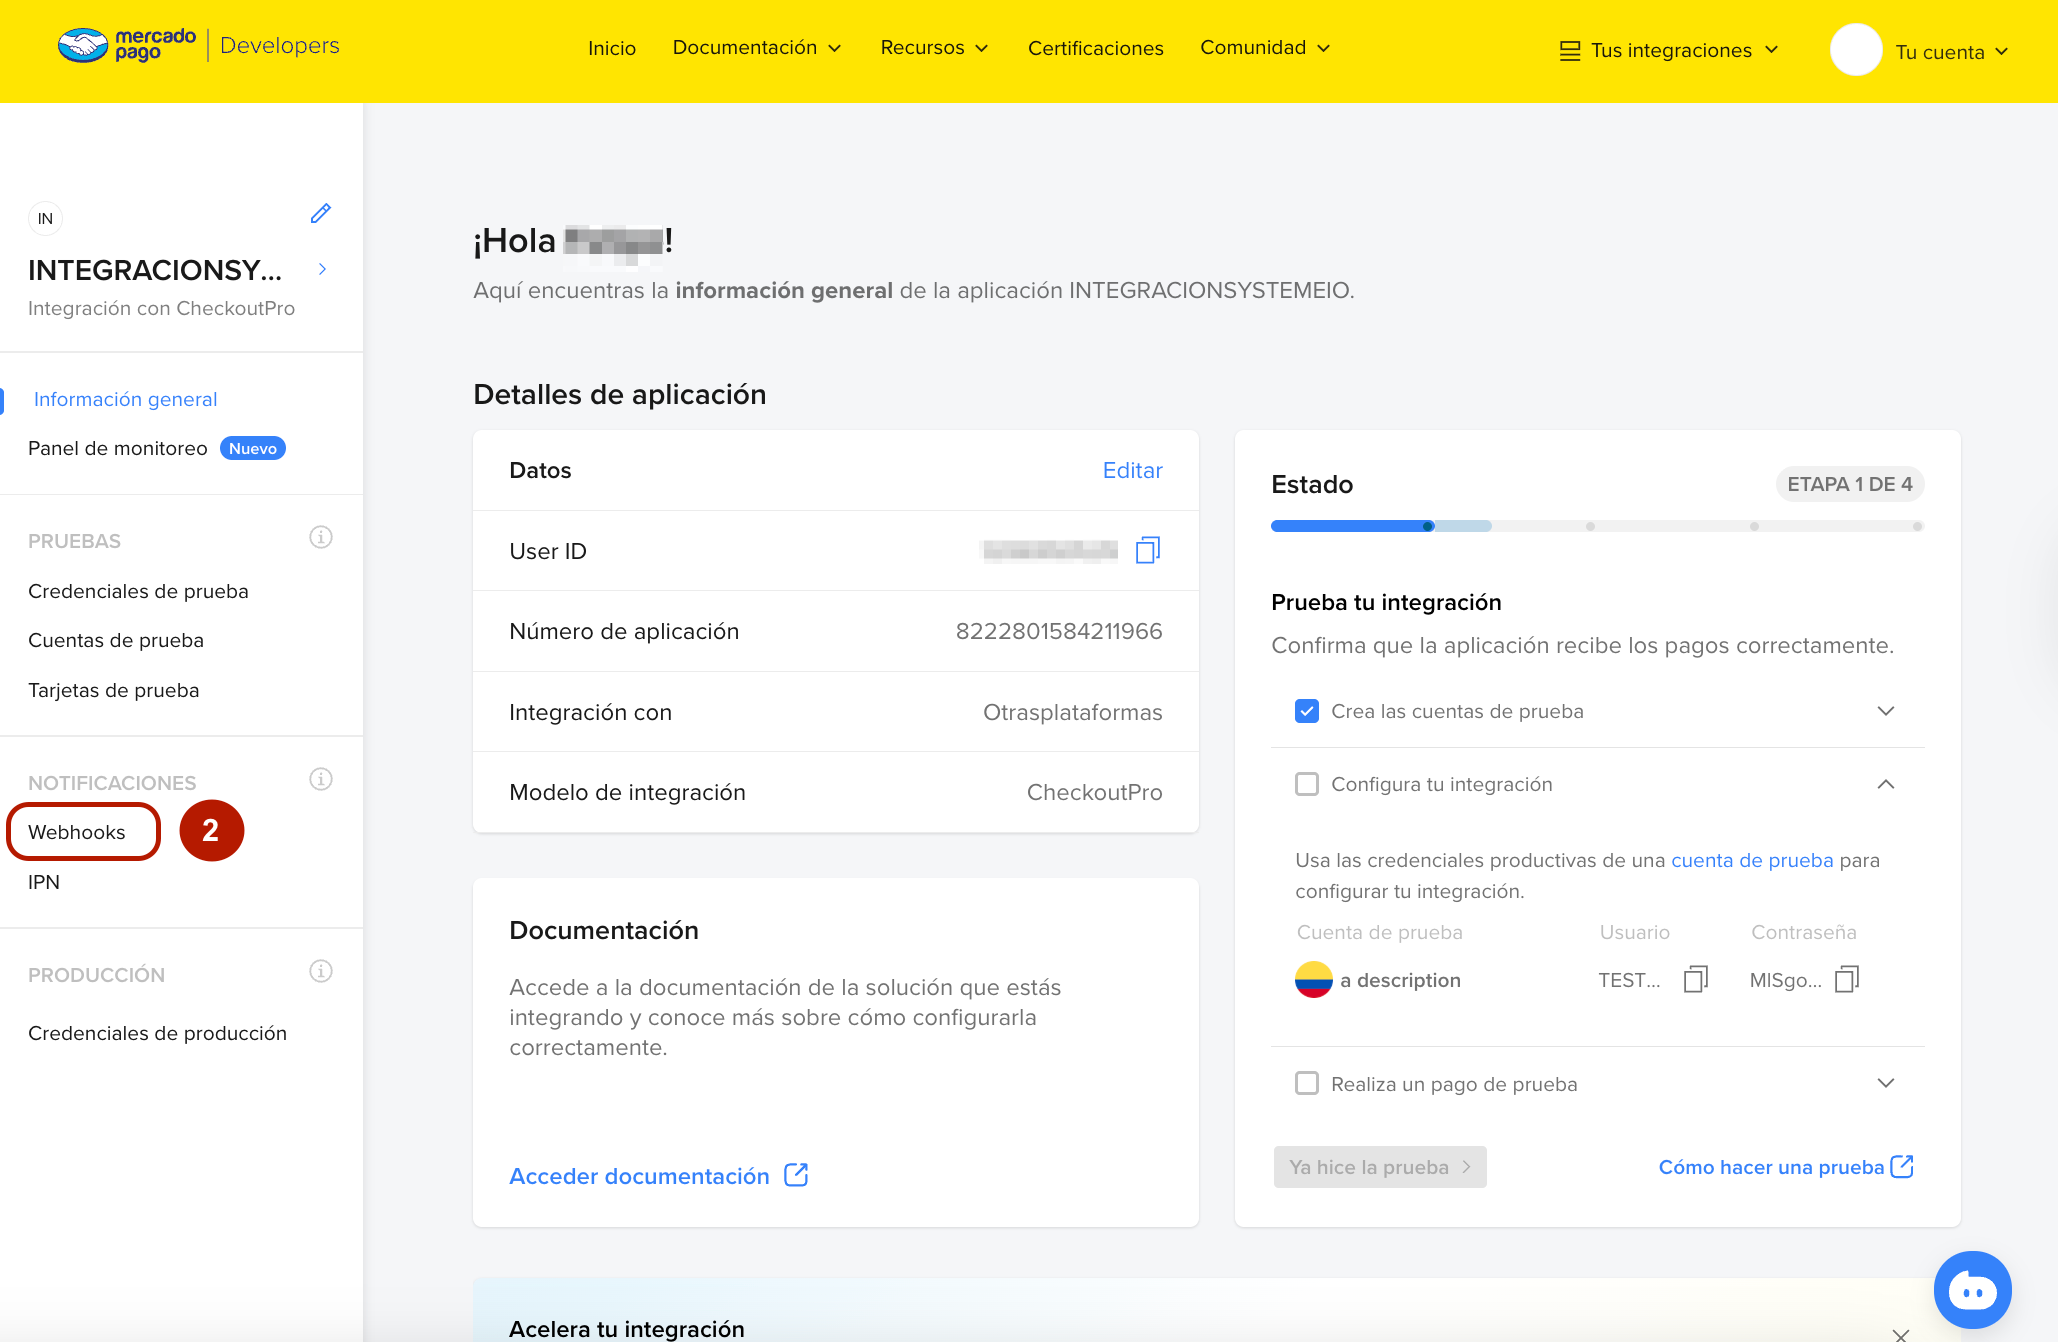Go to Credenciales de prueba
Image resolution: width=2058 pixels, height=1342 pixels.
click(138, 591)
